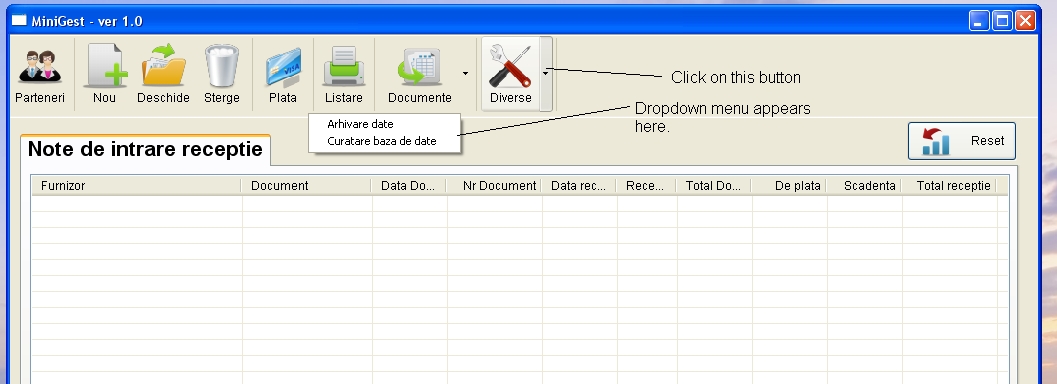Image resolution: width=1057 pixels, height=384 pixels.
Task: Click the Diverse tools icon
Action: click(x=510, y=74)
